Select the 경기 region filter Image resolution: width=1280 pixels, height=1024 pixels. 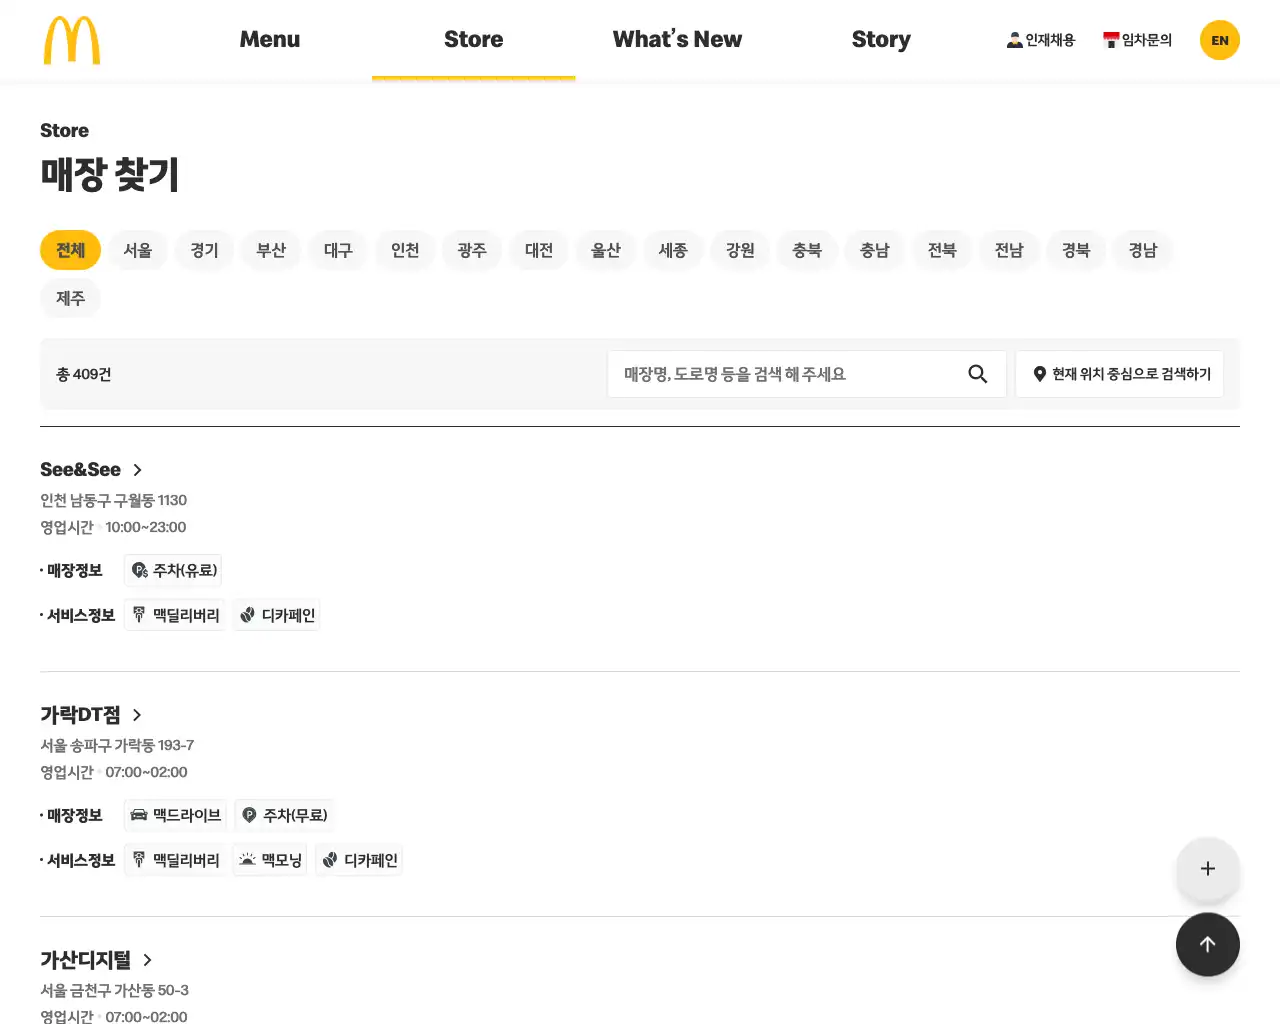point(205,250)
